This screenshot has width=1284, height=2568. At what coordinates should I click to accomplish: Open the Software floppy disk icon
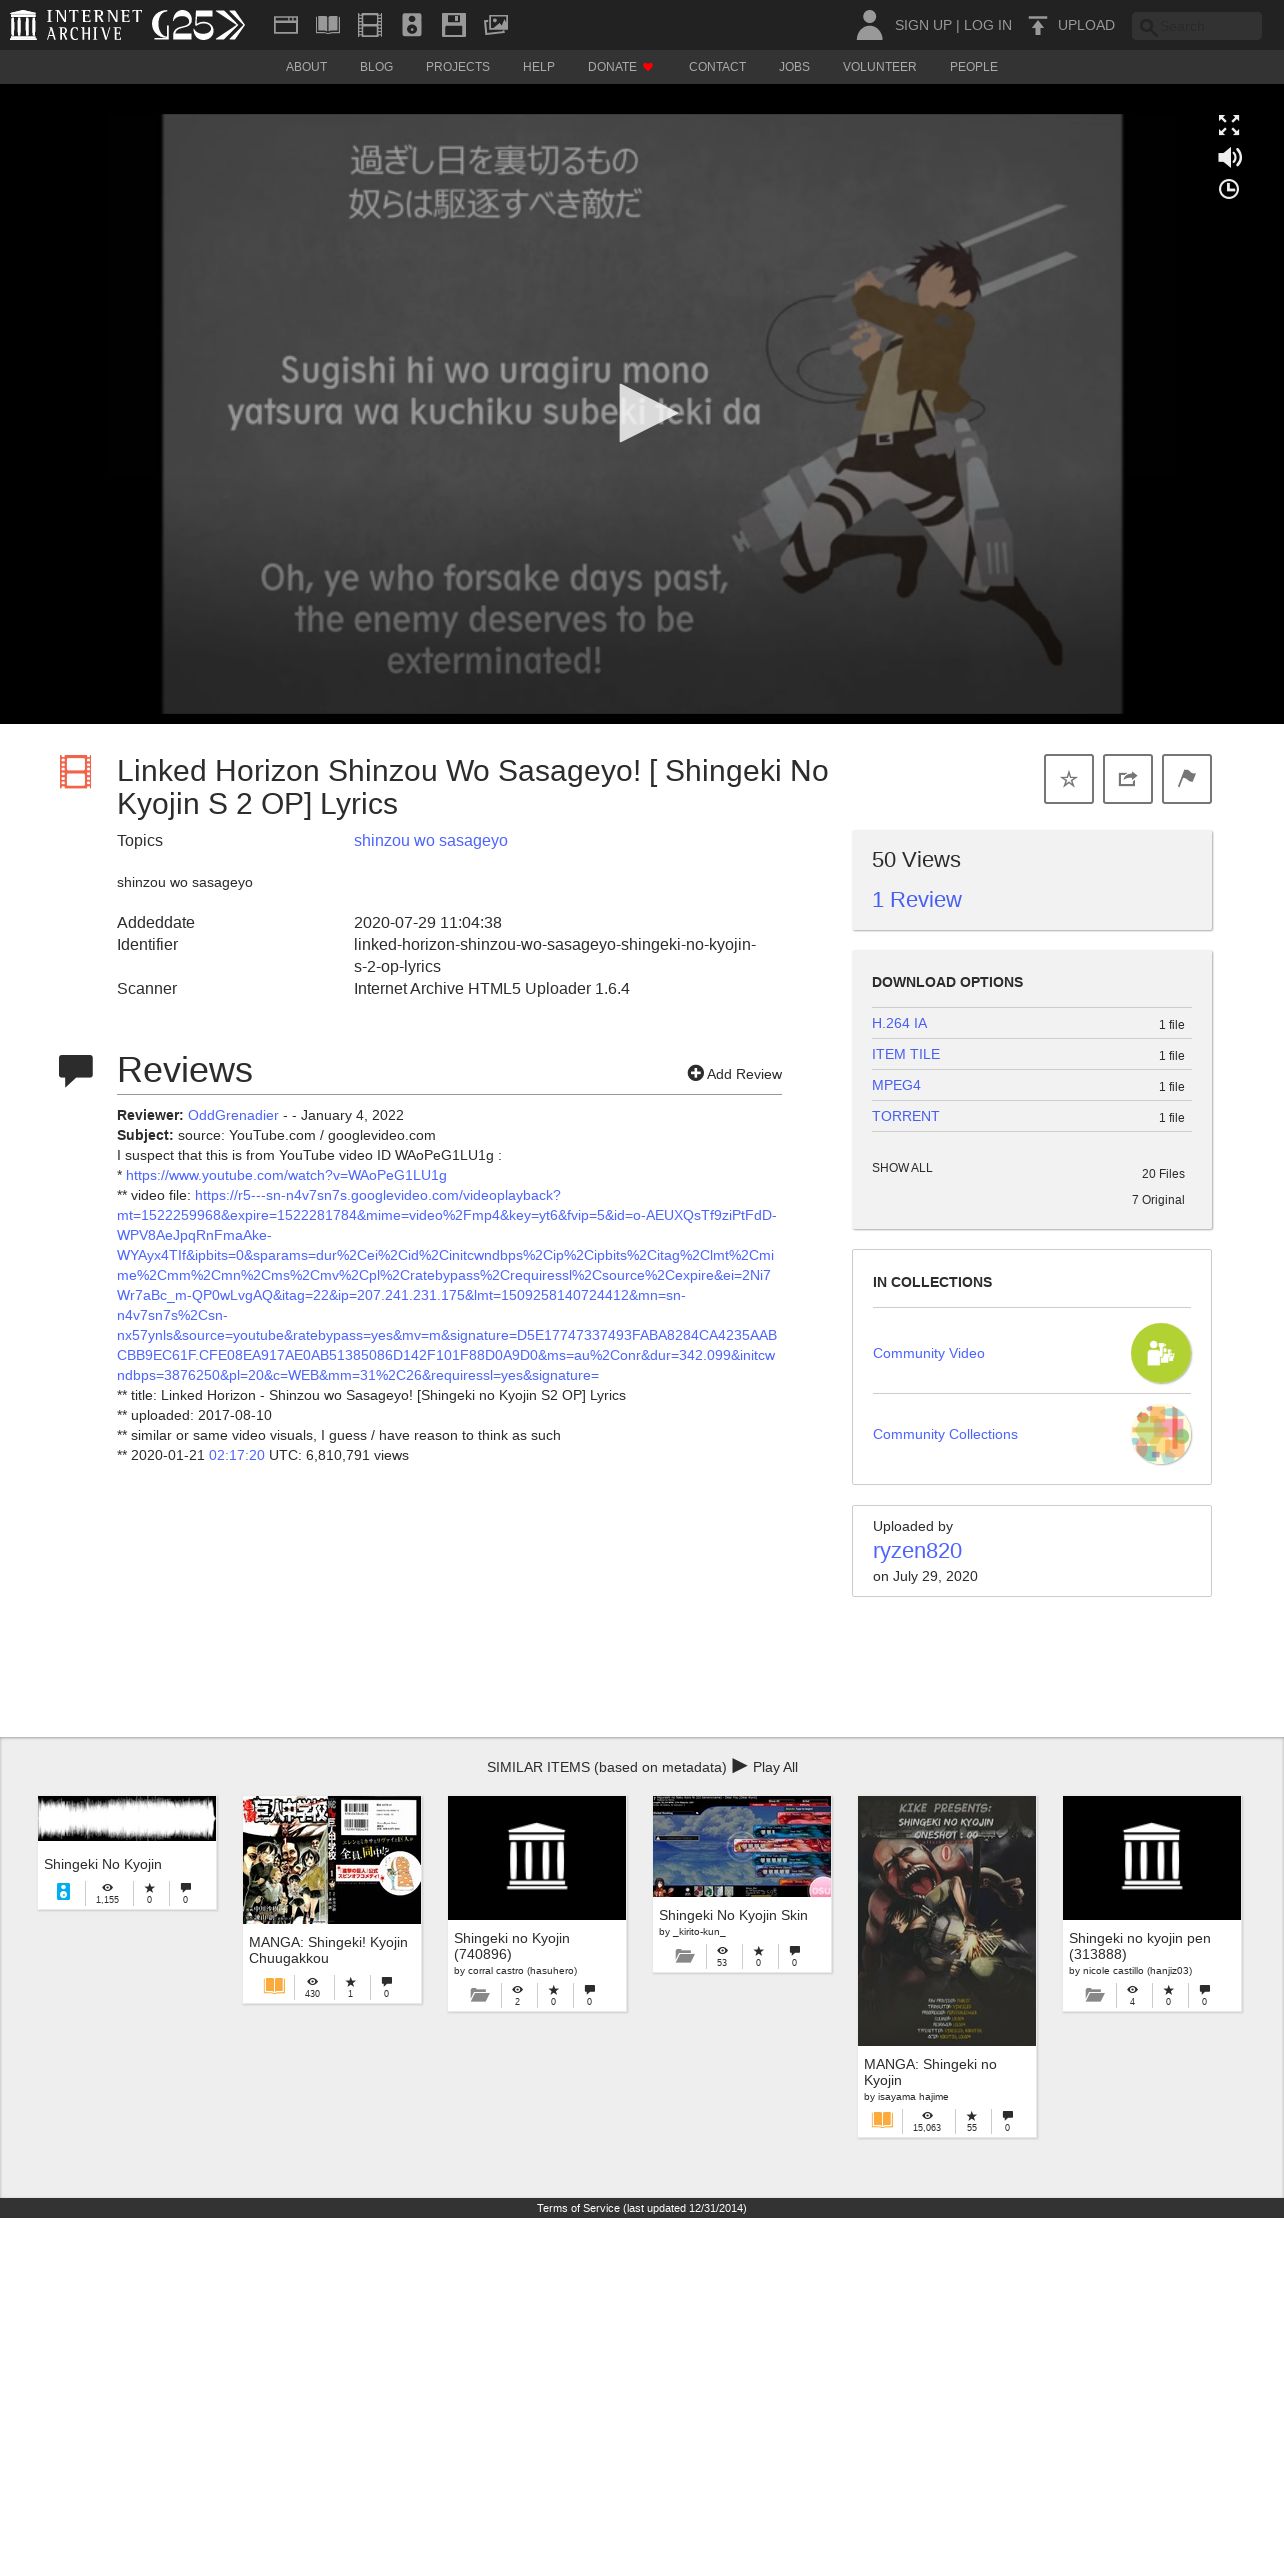(454, 25)
